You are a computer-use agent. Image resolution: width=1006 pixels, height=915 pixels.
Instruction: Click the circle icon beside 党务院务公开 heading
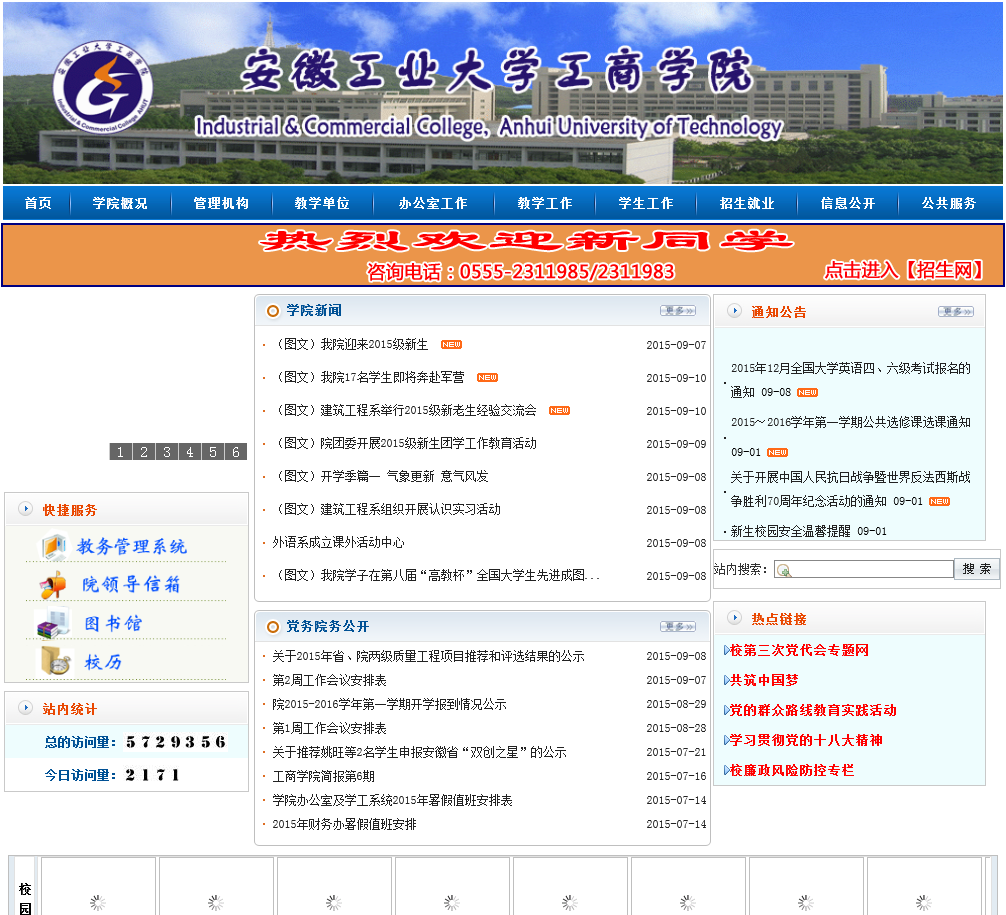[x=273, y=626]
